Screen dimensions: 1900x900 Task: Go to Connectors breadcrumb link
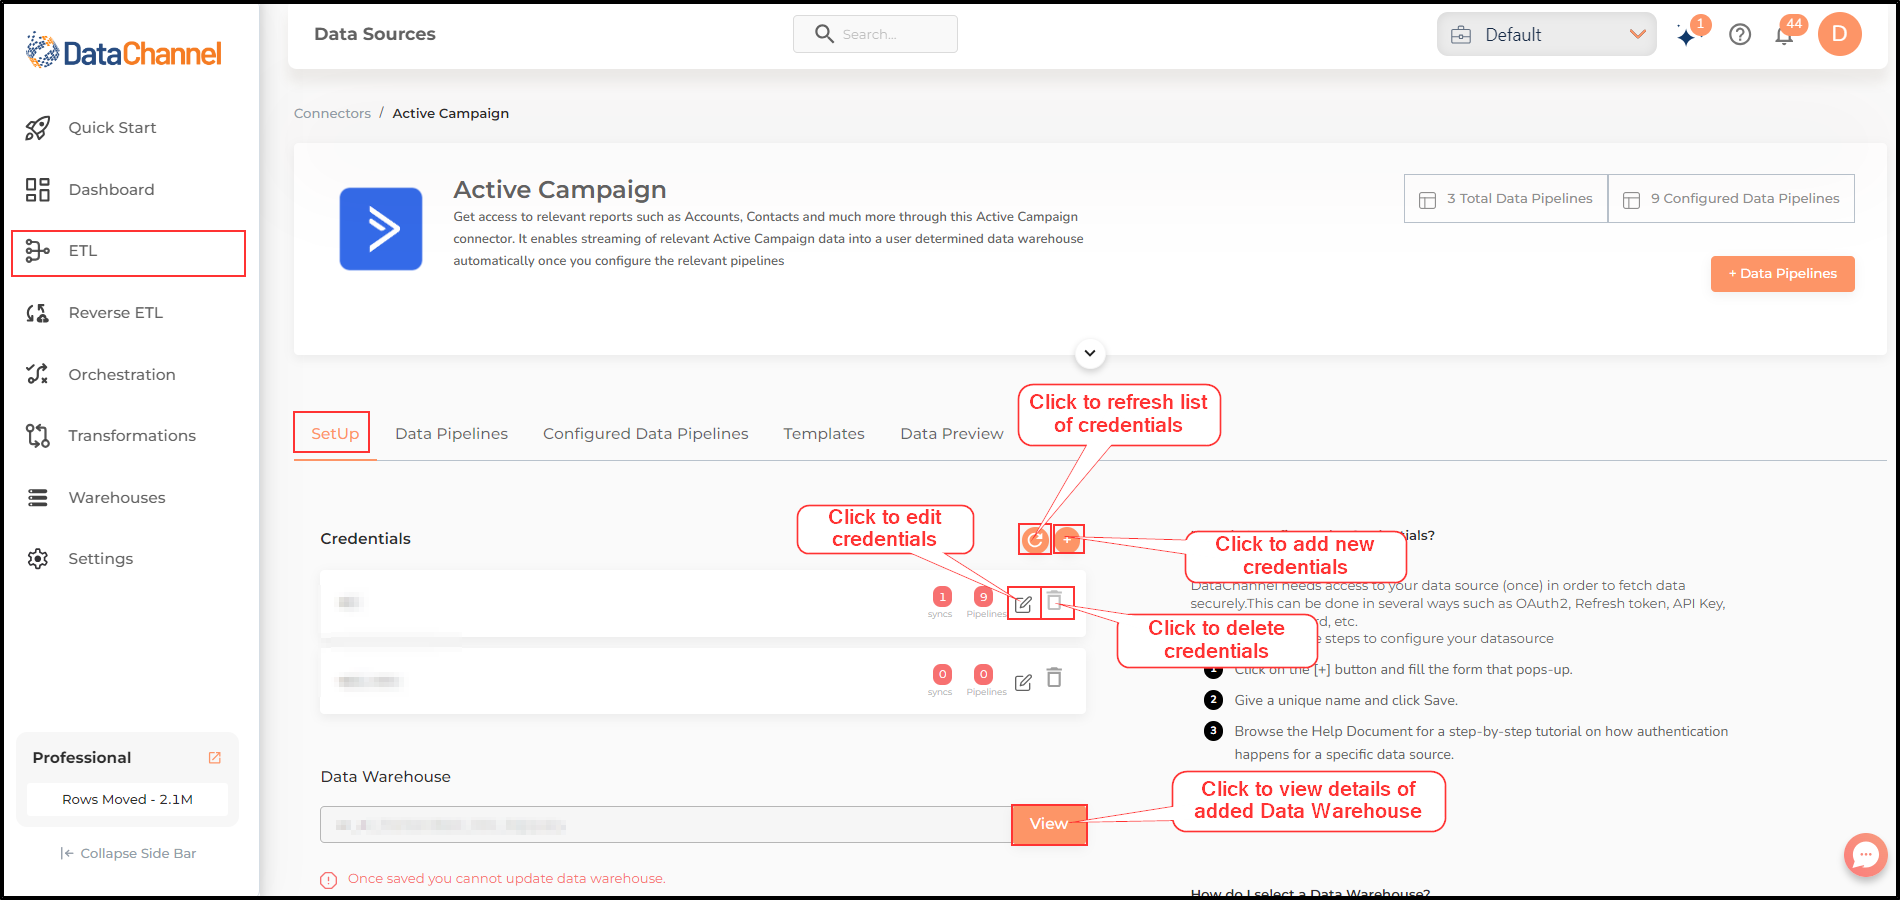tap(332, 114)
